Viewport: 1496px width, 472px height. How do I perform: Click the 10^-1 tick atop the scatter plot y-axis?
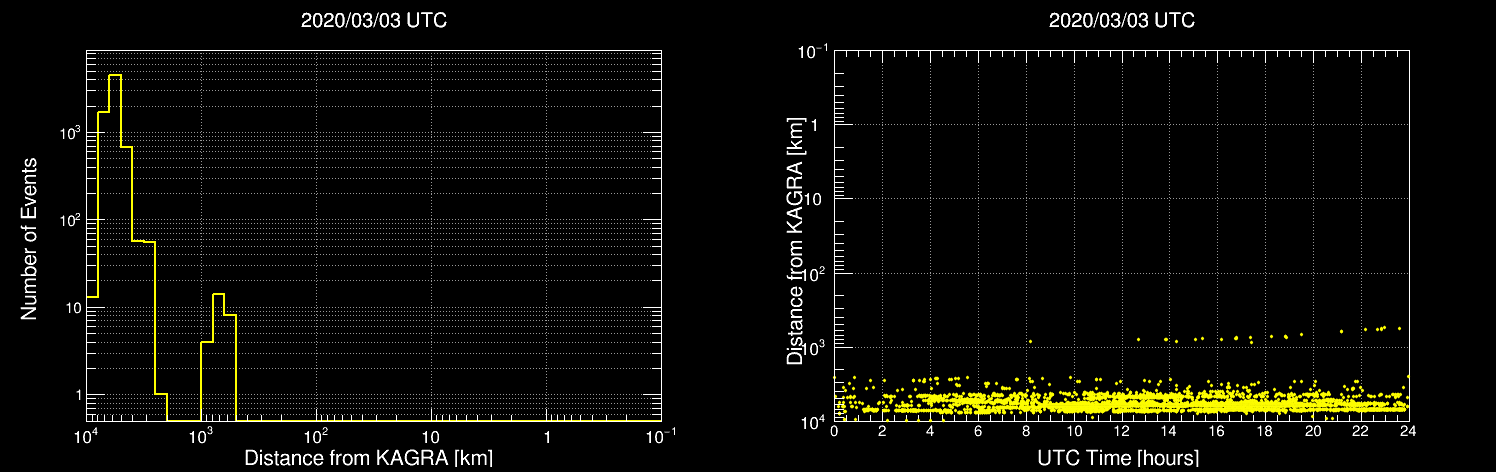813,50
